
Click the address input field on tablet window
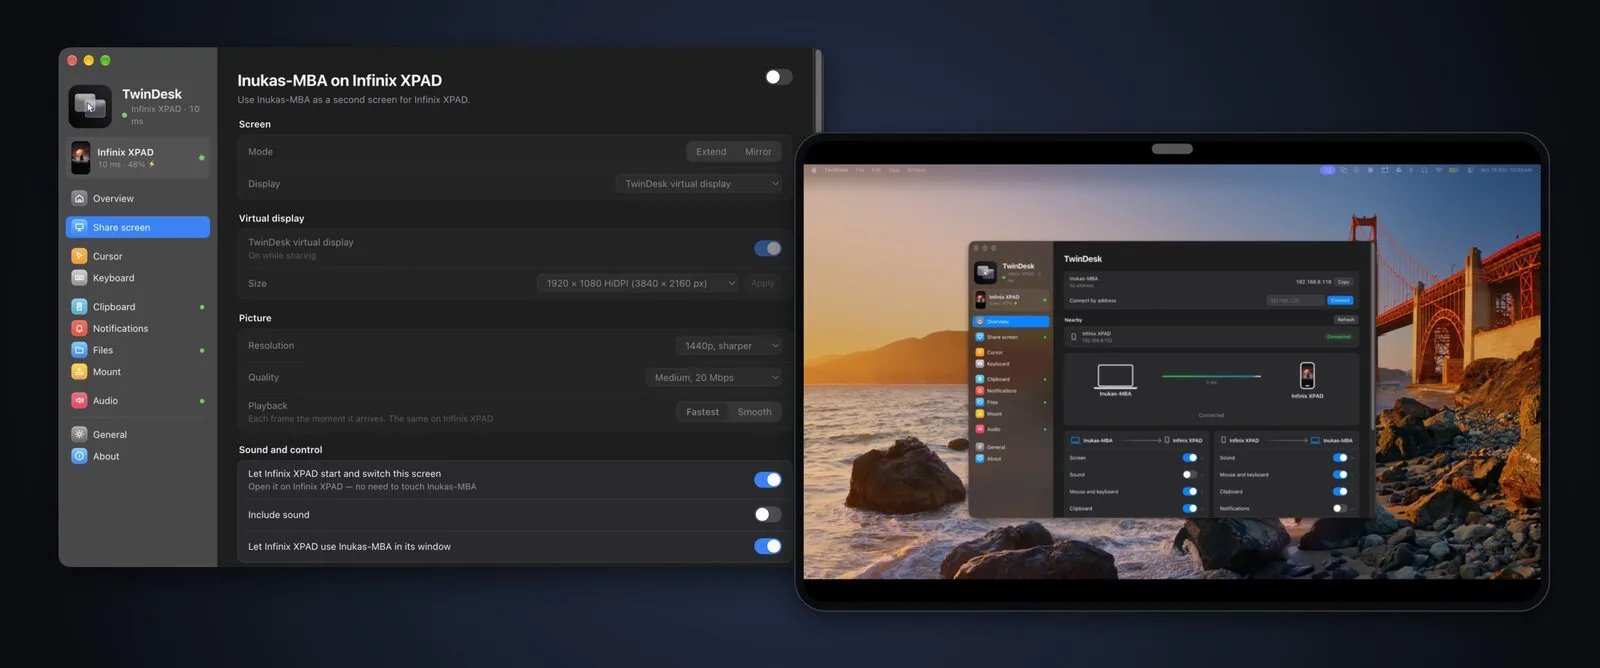point(1295,300)
